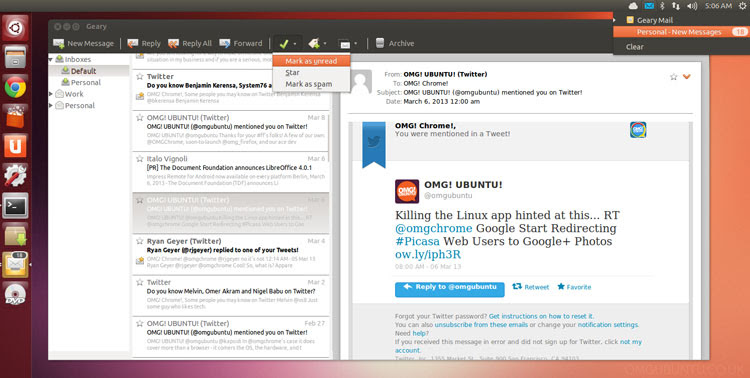Open System Settings gear-wrench icon
750x378 pixels.
pos(15,176)
